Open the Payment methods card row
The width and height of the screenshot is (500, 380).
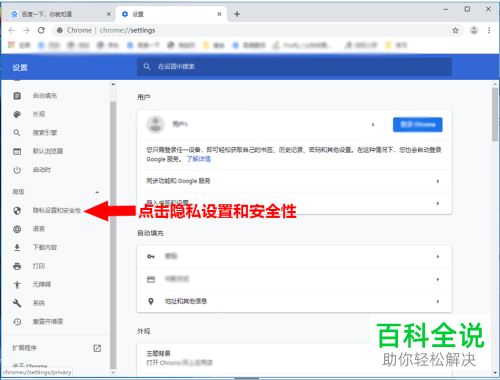pos(294,279)
